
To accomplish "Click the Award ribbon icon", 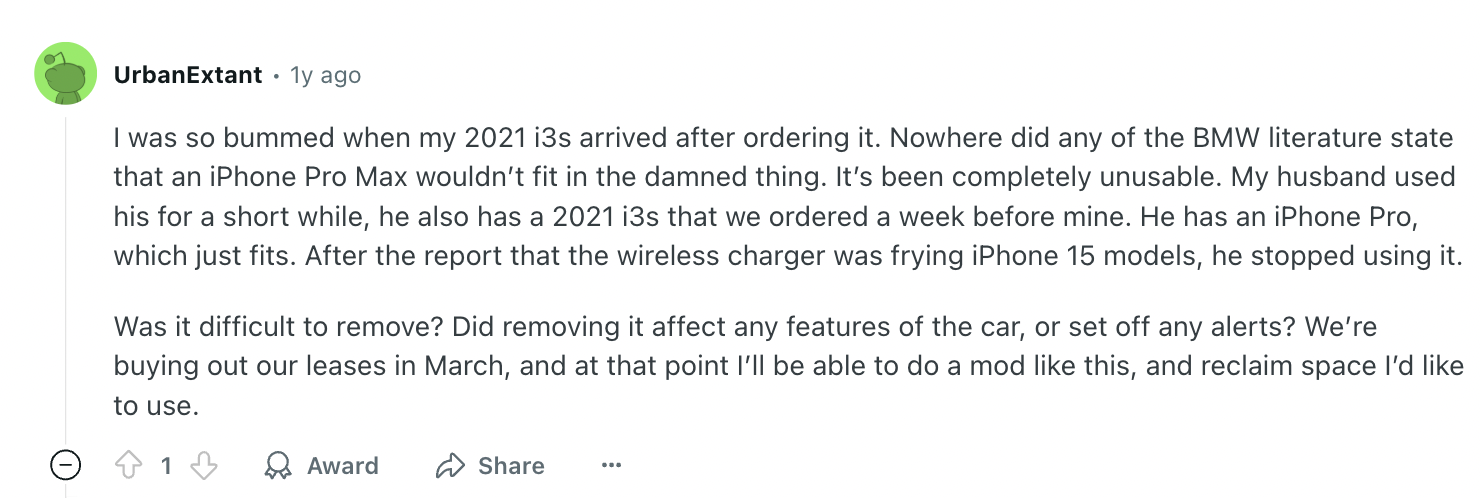I will [277, 465].
